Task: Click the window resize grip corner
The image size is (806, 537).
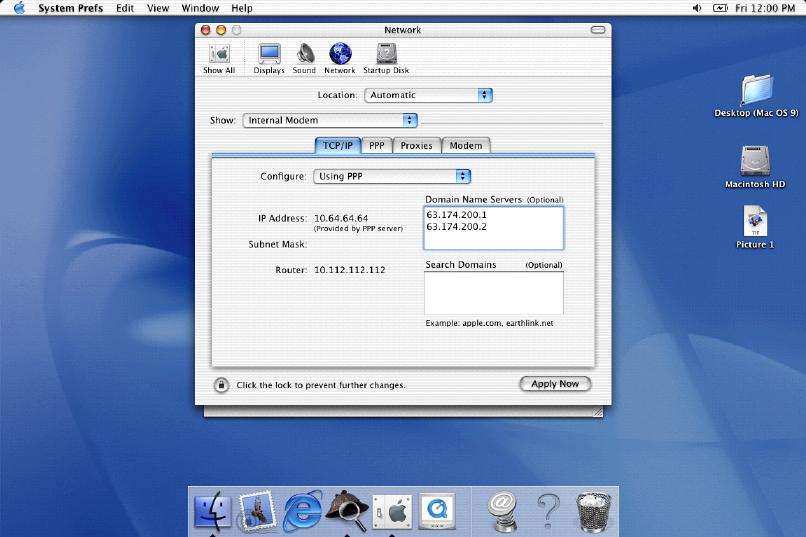Action: pos(598,412)
